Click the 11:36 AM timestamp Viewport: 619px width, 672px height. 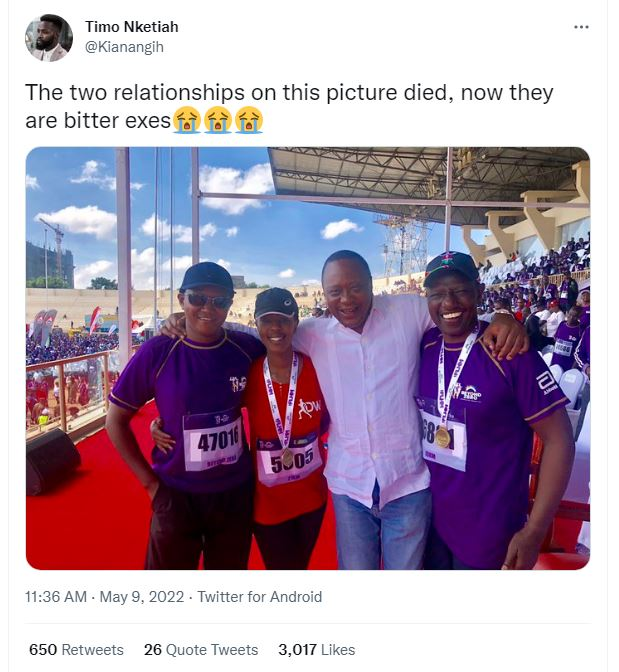(x=56, y=597)
